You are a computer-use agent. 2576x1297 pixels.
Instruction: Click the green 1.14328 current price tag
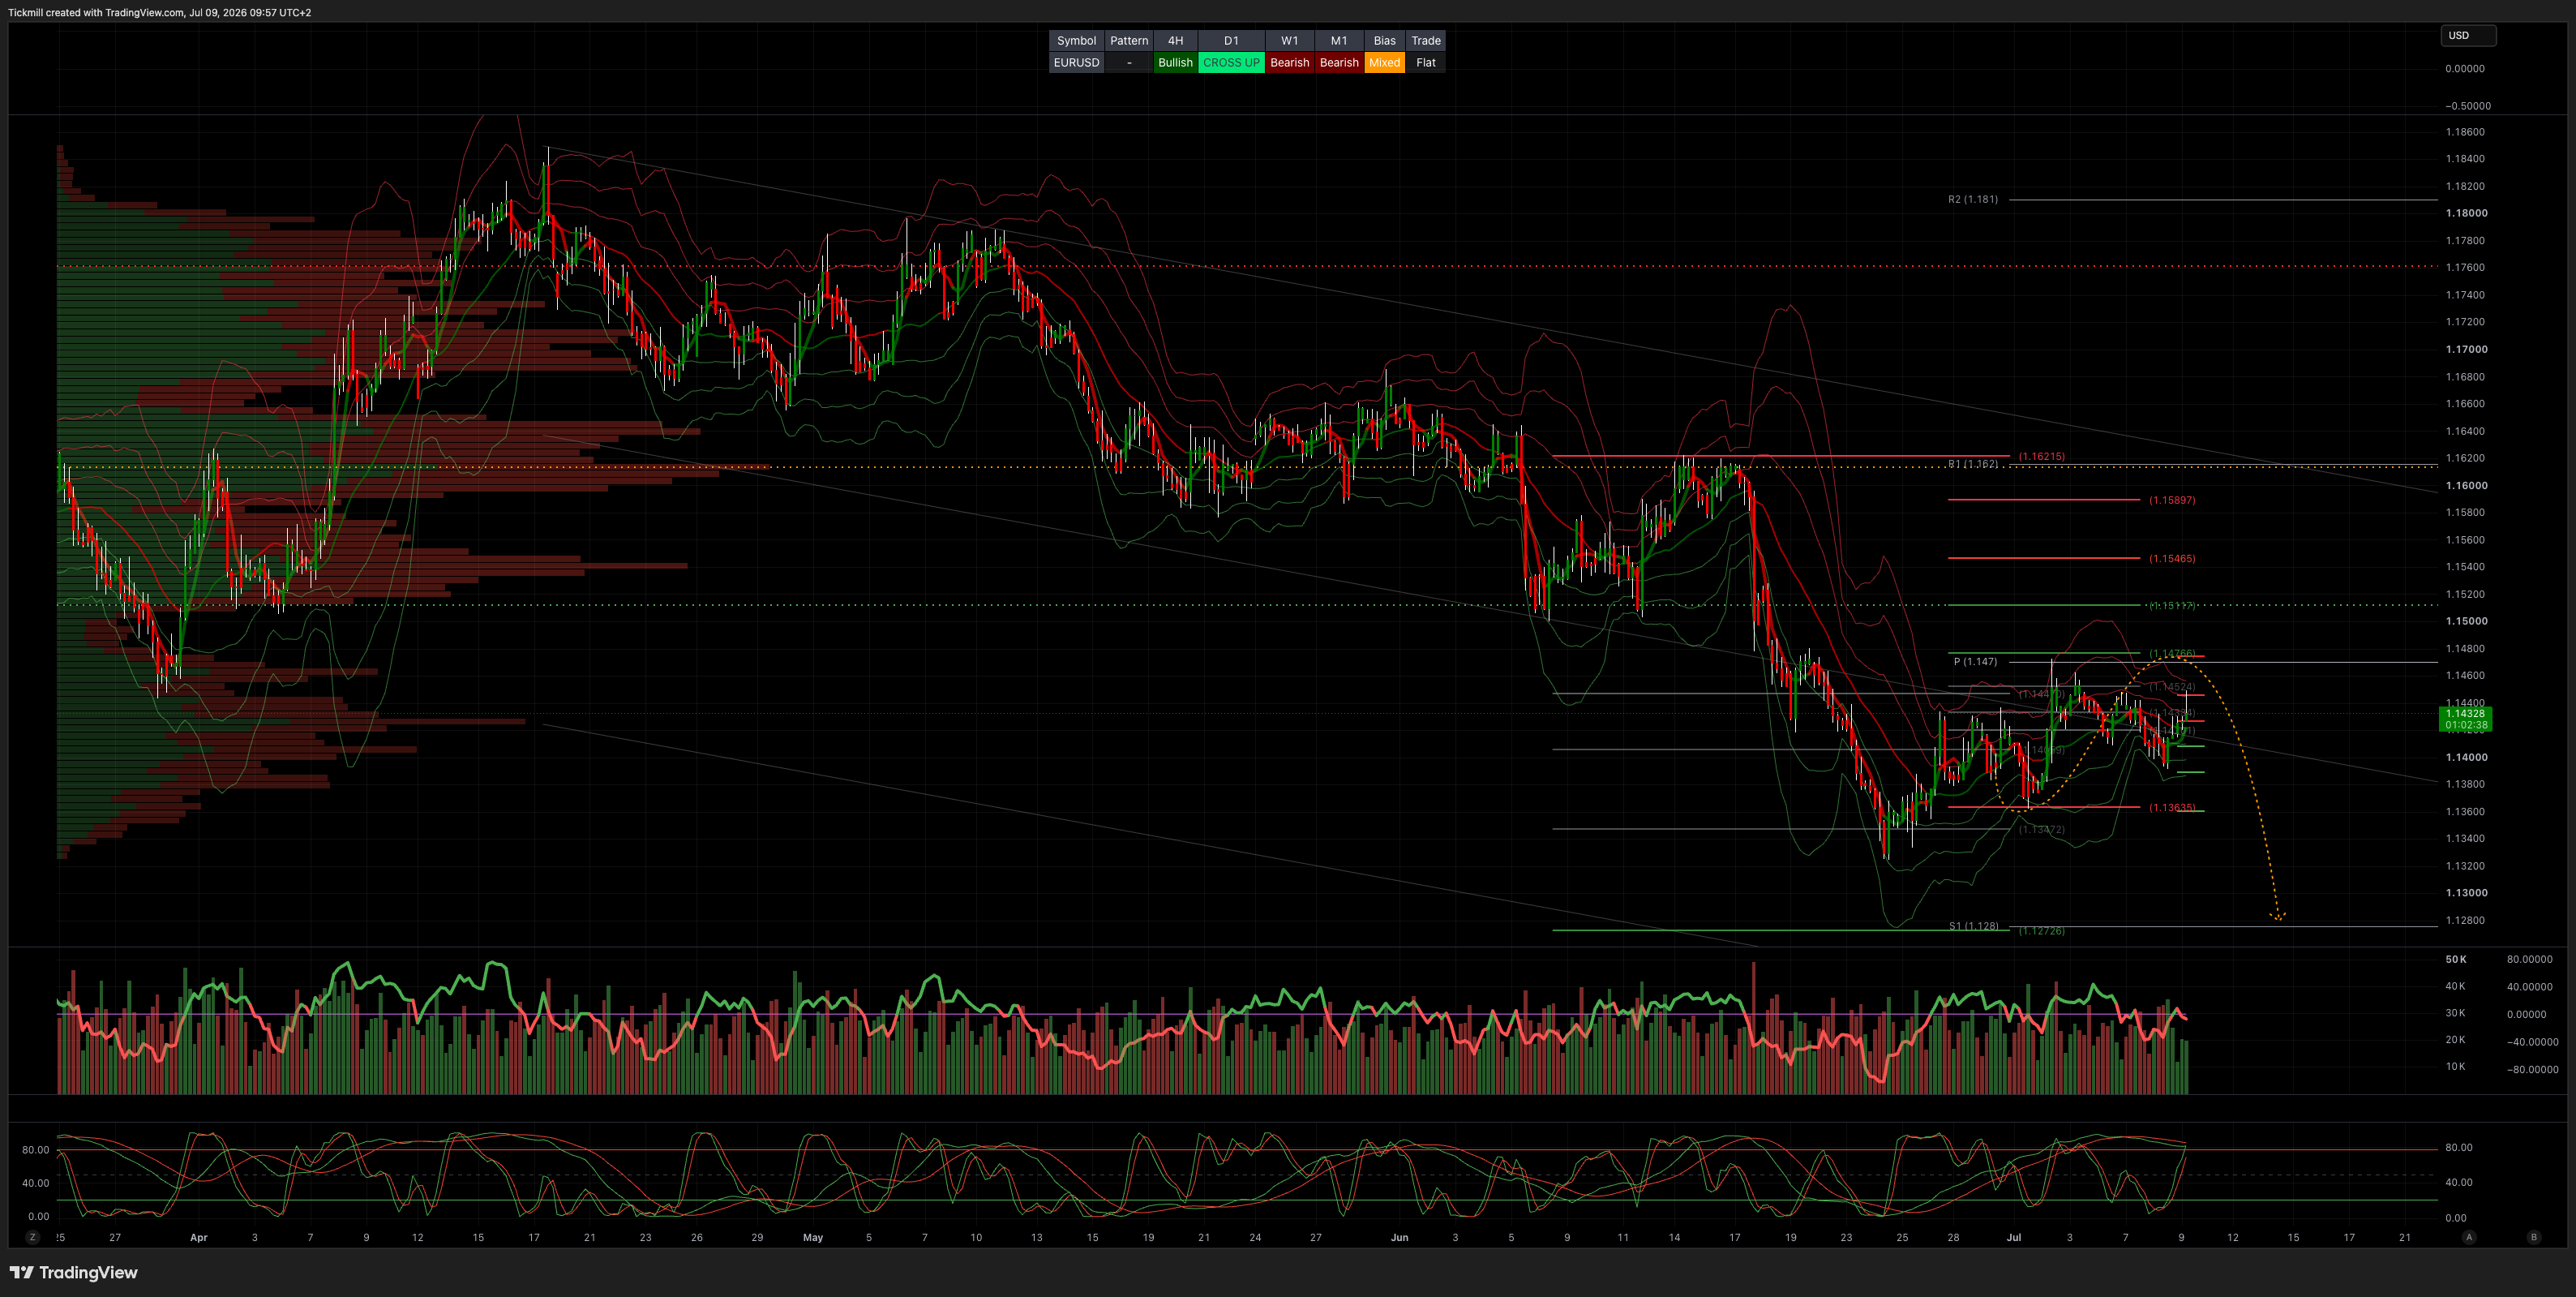coord(2465,719)
